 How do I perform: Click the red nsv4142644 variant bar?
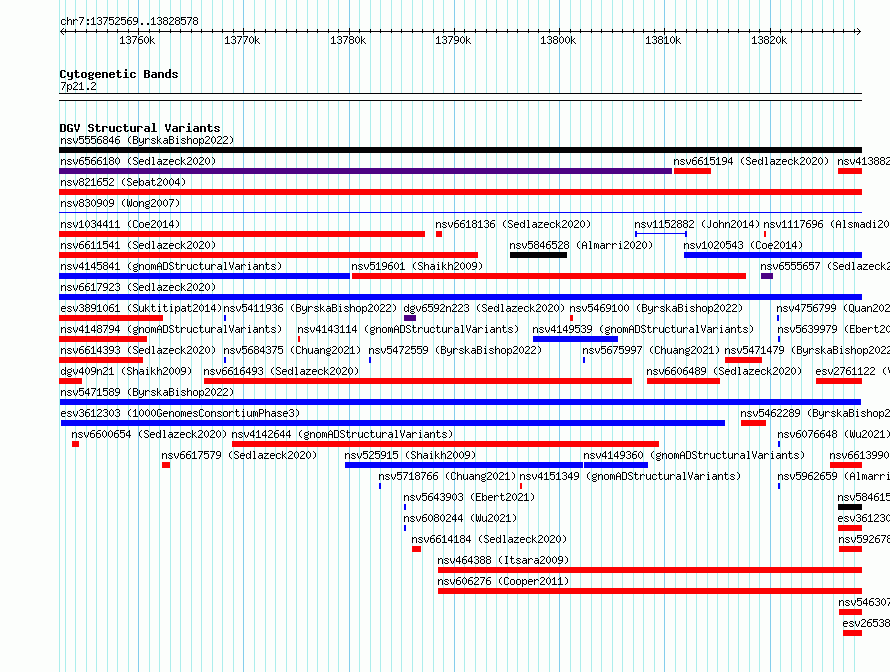pyautogui.click(x=446, y=444)
